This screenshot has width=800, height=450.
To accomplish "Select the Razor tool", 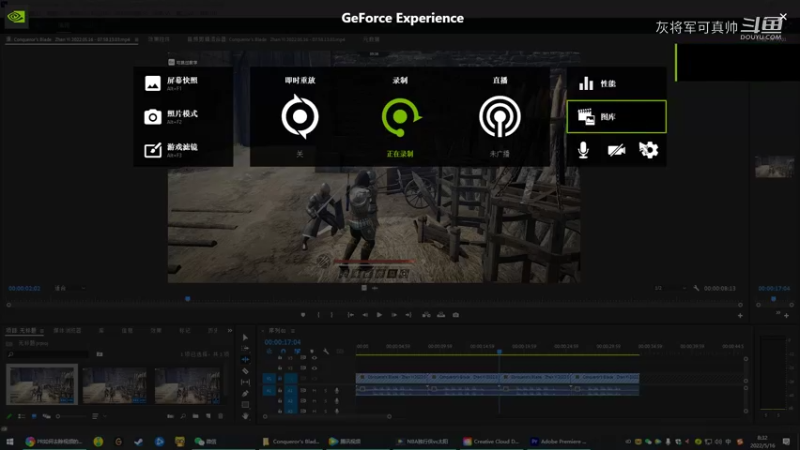I will coord(245,371).
